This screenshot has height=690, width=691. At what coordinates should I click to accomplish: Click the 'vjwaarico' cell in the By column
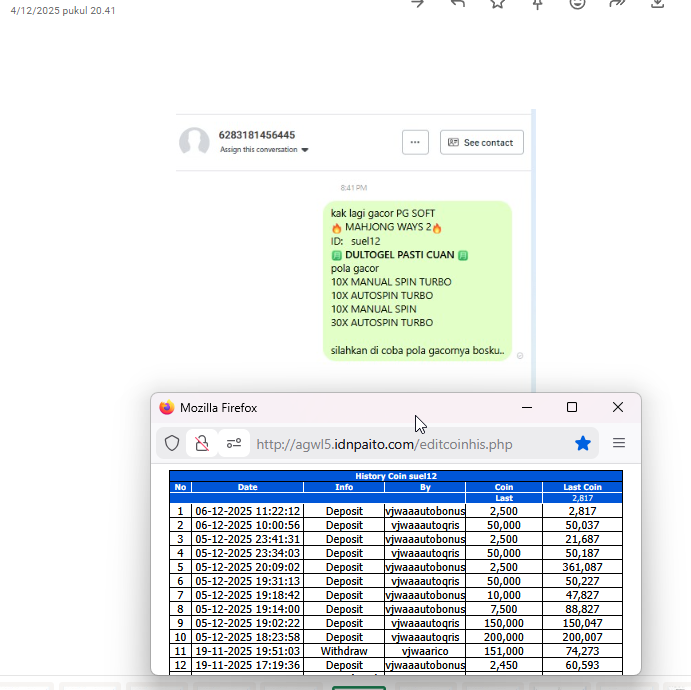pyautogui.click(x=425, y=651)
